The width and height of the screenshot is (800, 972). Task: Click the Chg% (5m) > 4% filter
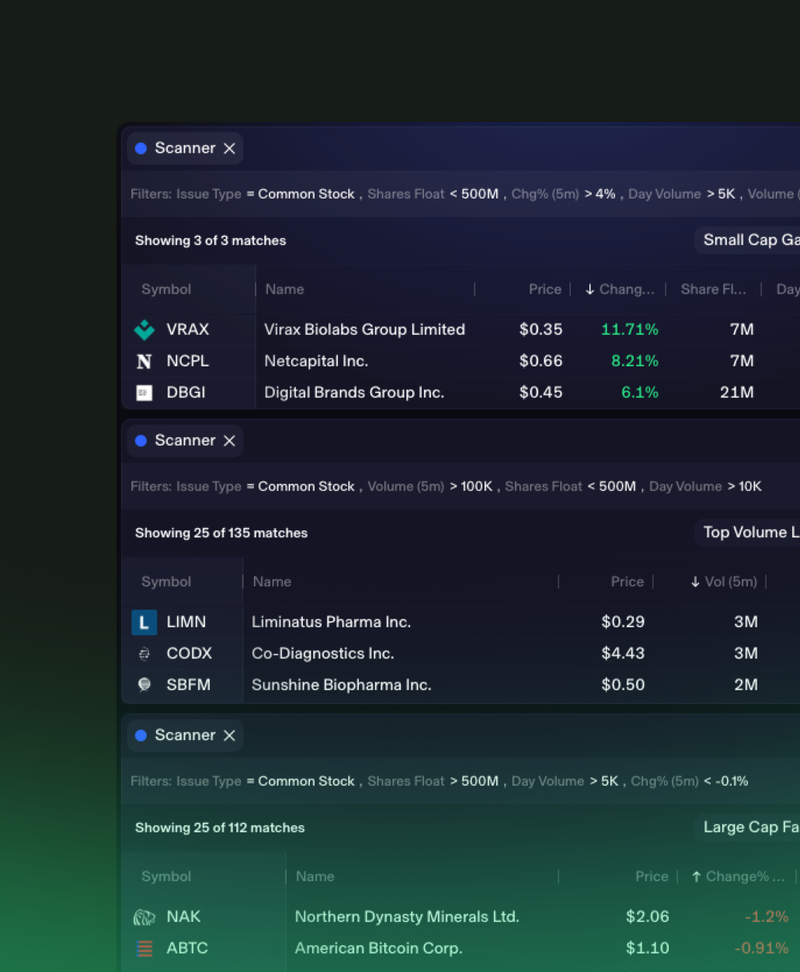click(563, 194)
